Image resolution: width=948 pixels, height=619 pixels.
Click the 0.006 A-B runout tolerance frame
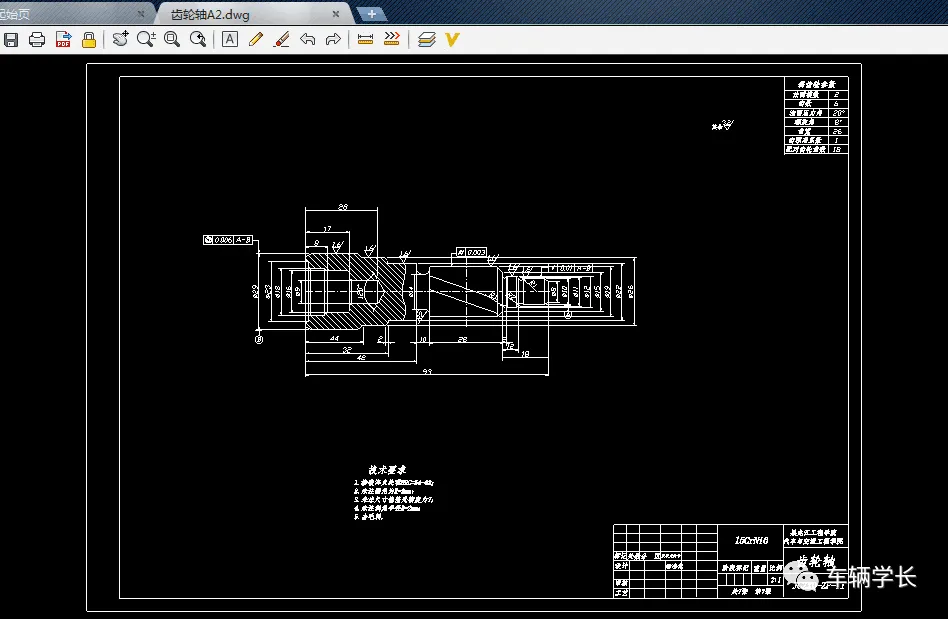click(x=227, y=240)
